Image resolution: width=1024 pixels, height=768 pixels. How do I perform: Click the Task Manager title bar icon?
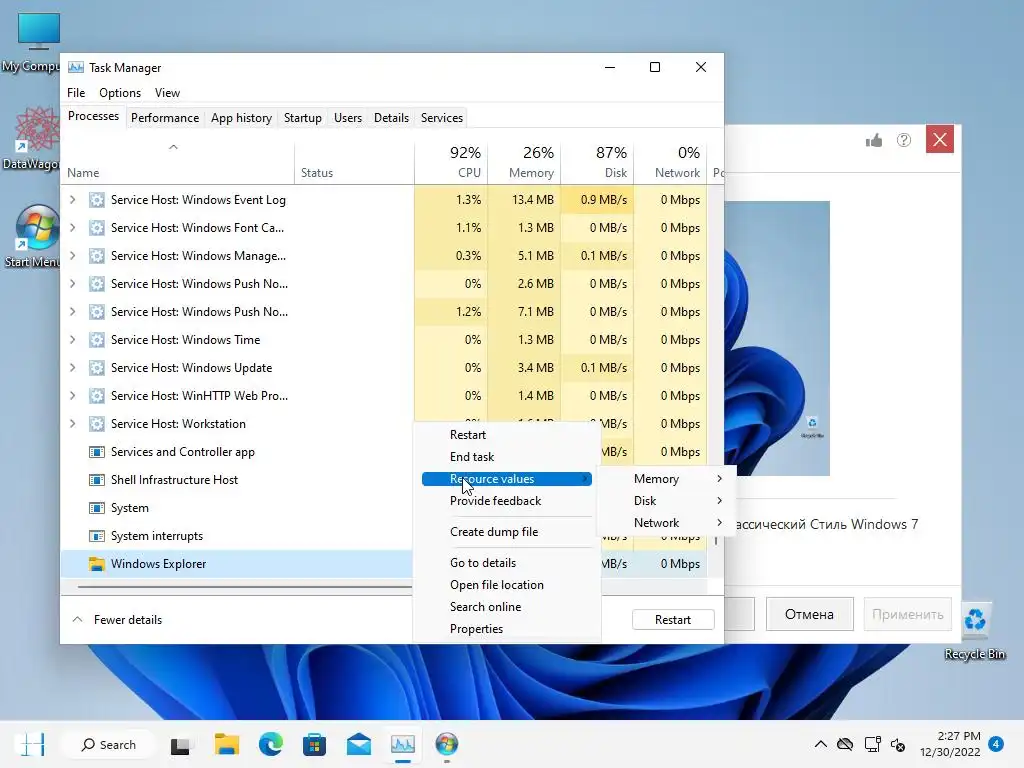tap(76, 67)
